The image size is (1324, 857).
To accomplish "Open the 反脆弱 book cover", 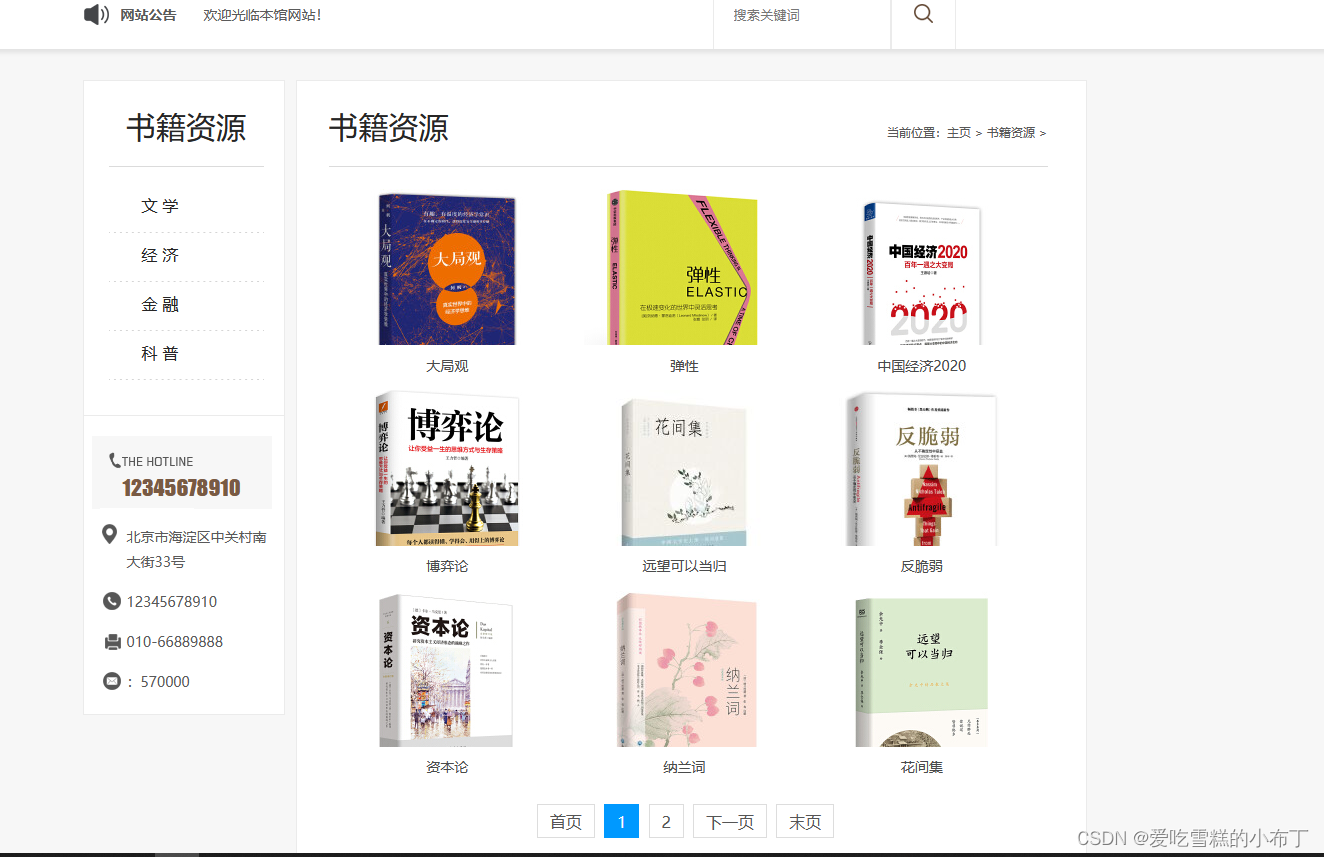I will coord(920,468).
